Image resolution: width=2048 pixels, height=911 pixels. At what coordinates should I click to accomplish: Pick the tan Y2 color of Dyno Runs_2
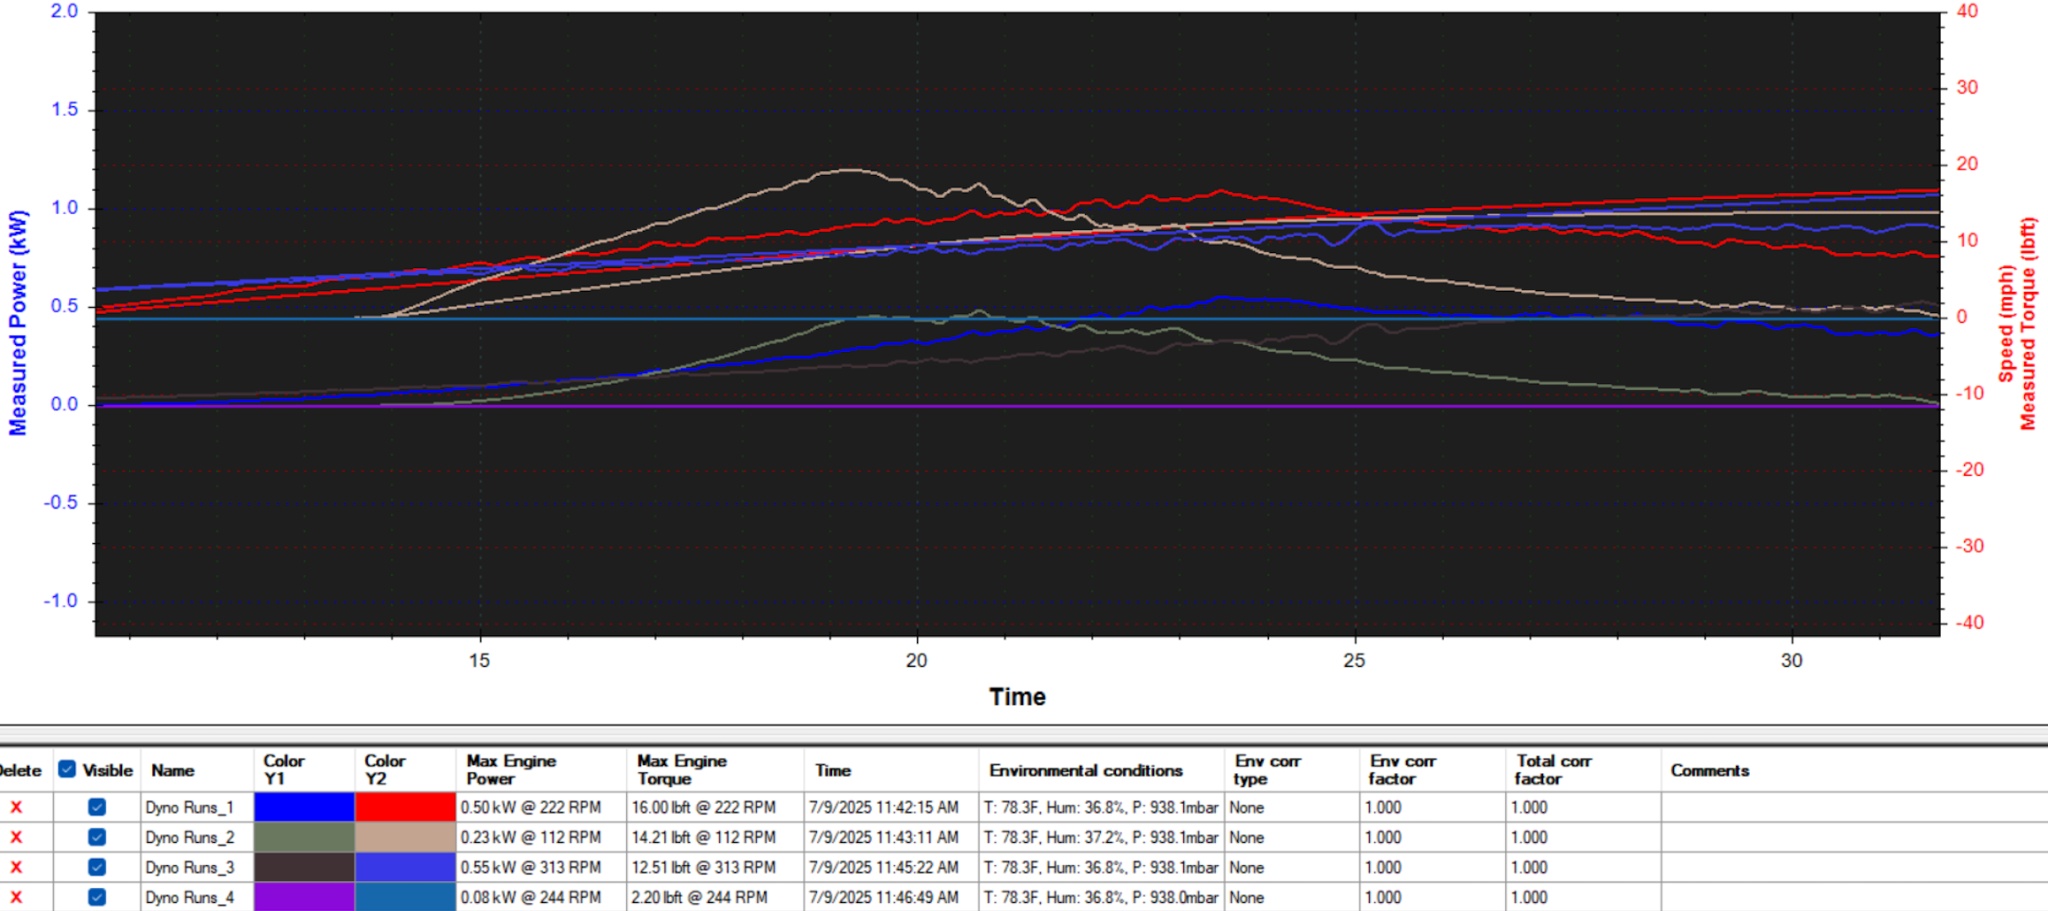pyautogui.click(x=405, y=837)
